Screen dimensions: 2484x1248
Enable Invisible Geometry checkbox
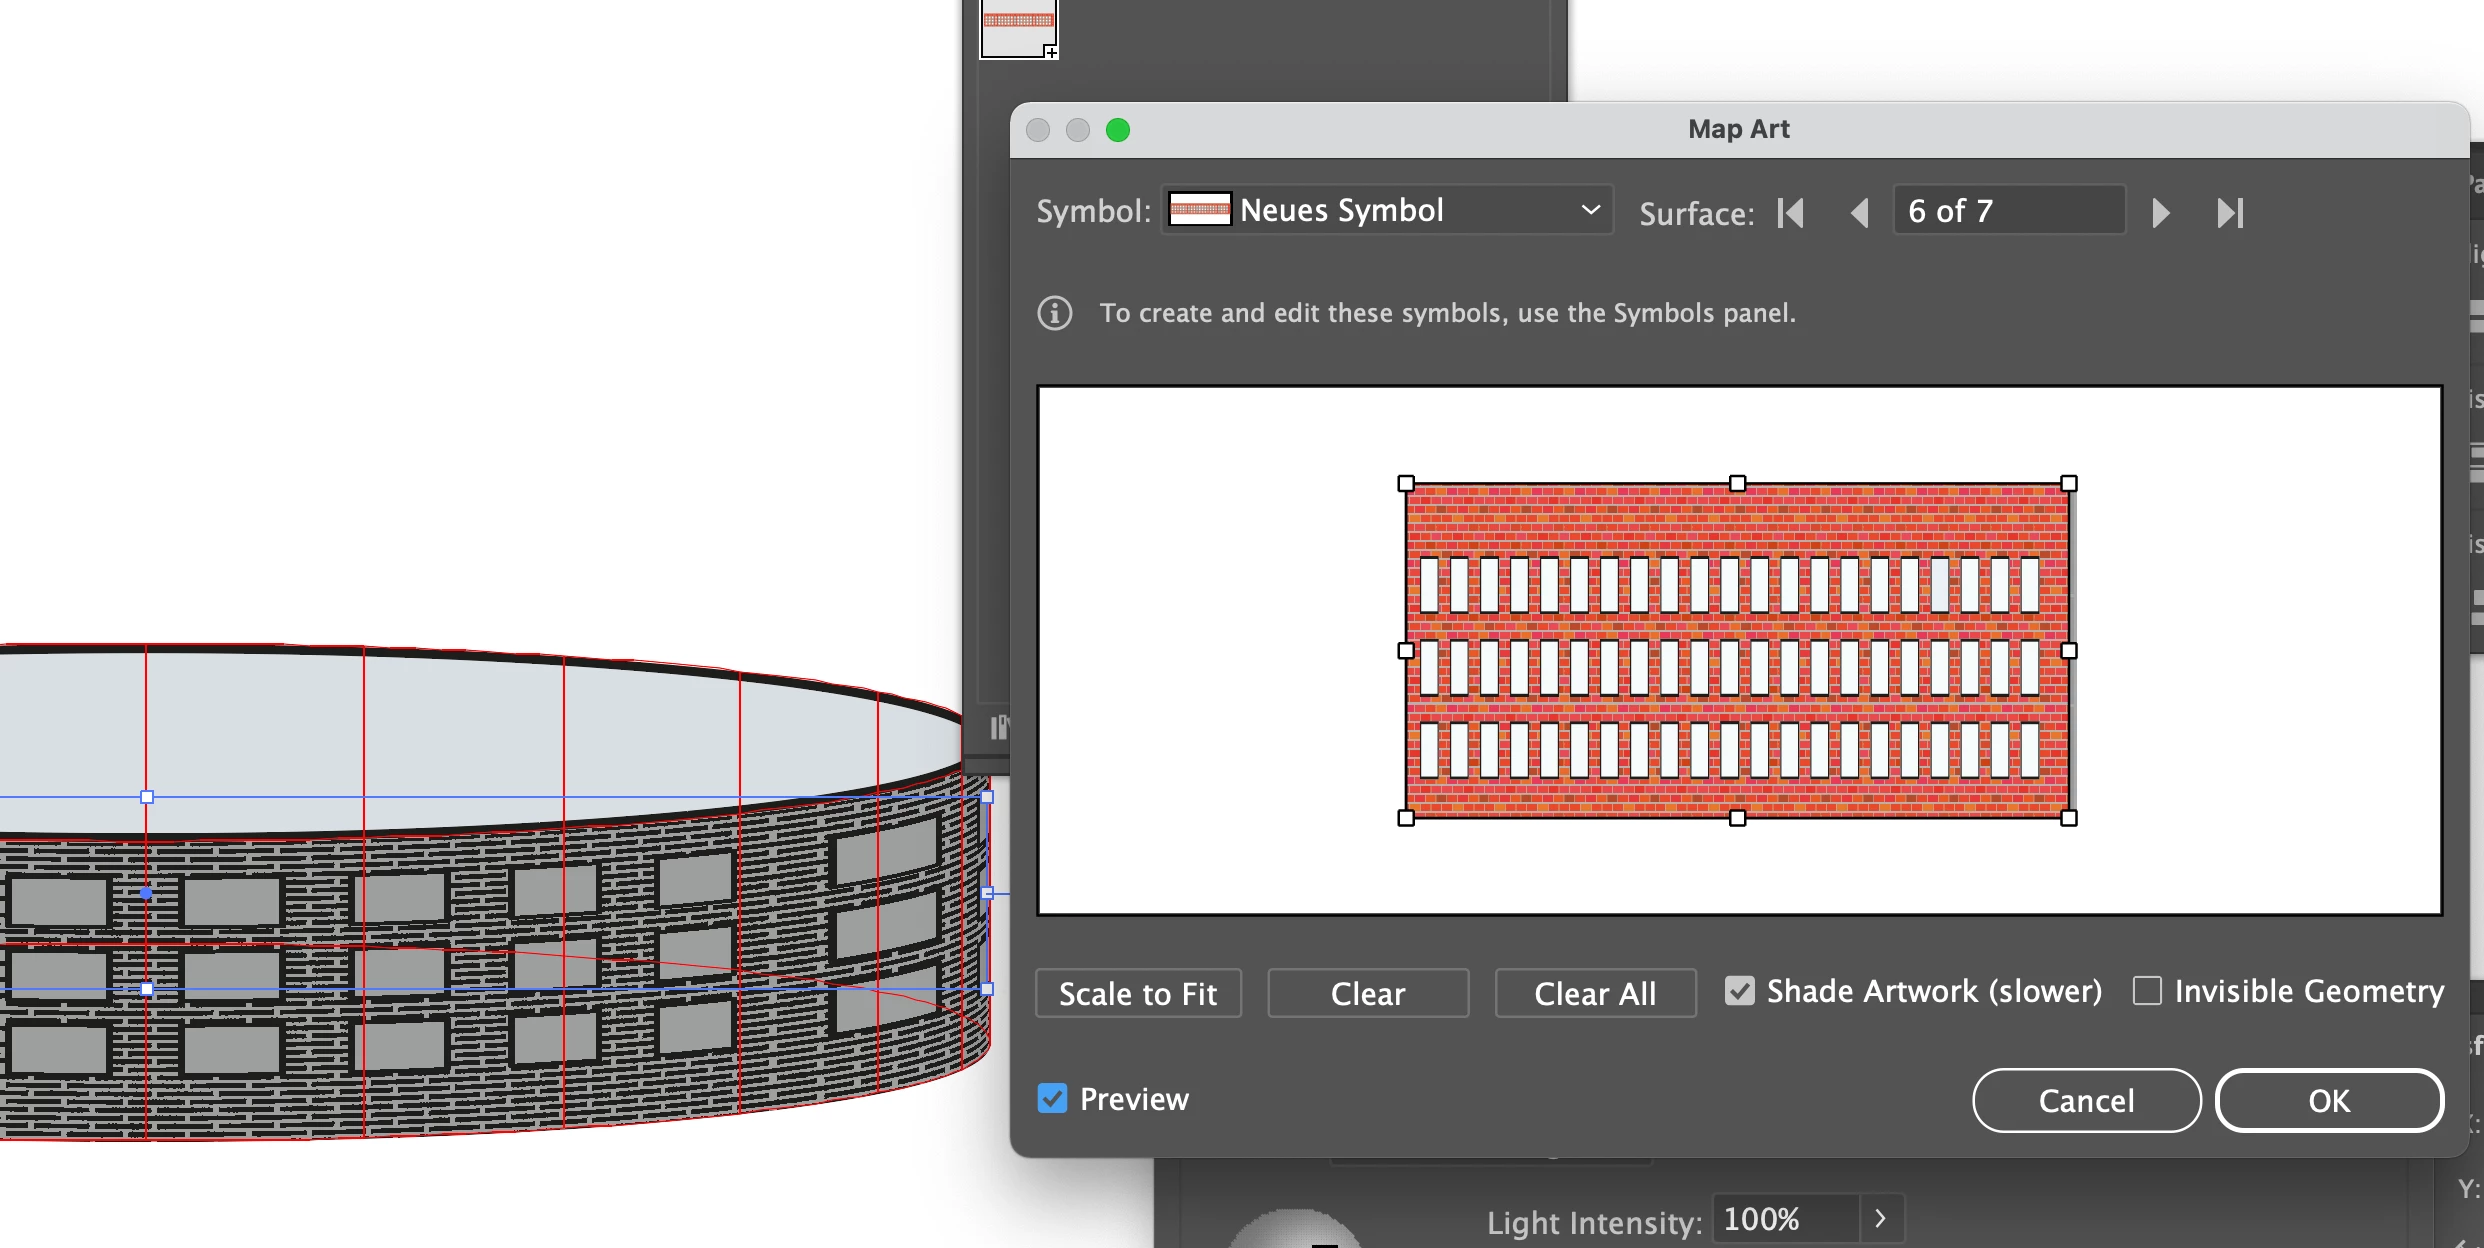(x=2146, y=991)
